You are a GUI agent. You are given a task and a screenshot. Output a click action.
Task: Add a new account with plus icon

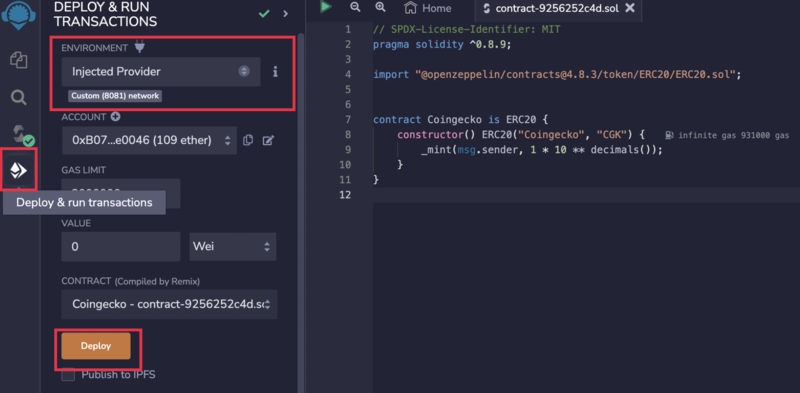click(115, 117)
